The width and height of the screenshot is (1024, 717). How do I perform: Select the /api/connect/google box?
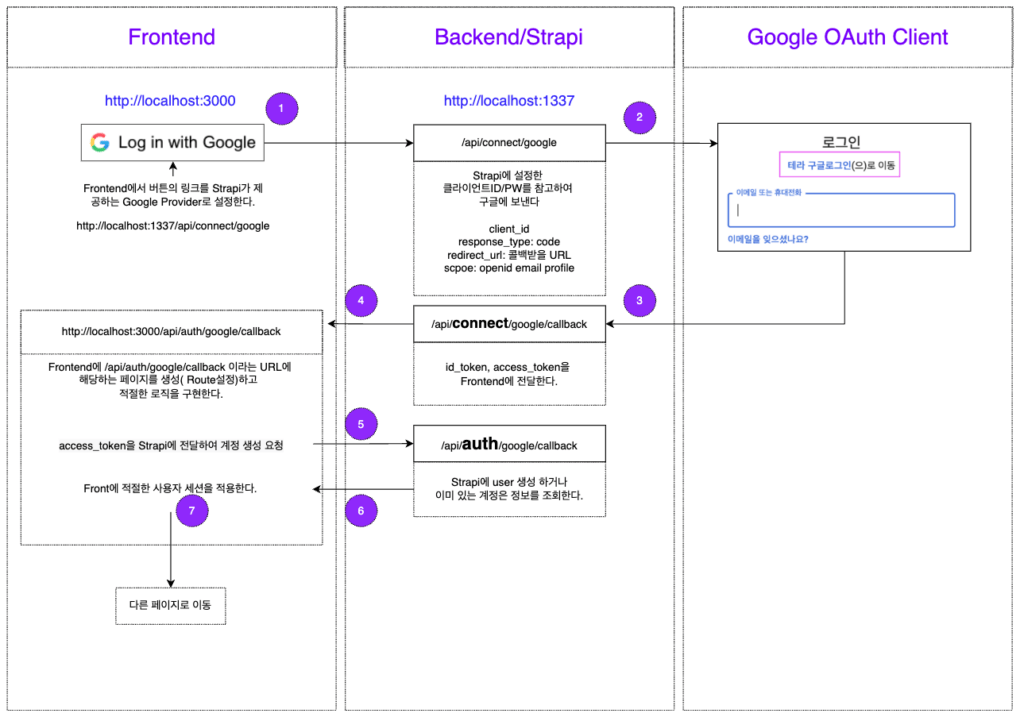509,144
